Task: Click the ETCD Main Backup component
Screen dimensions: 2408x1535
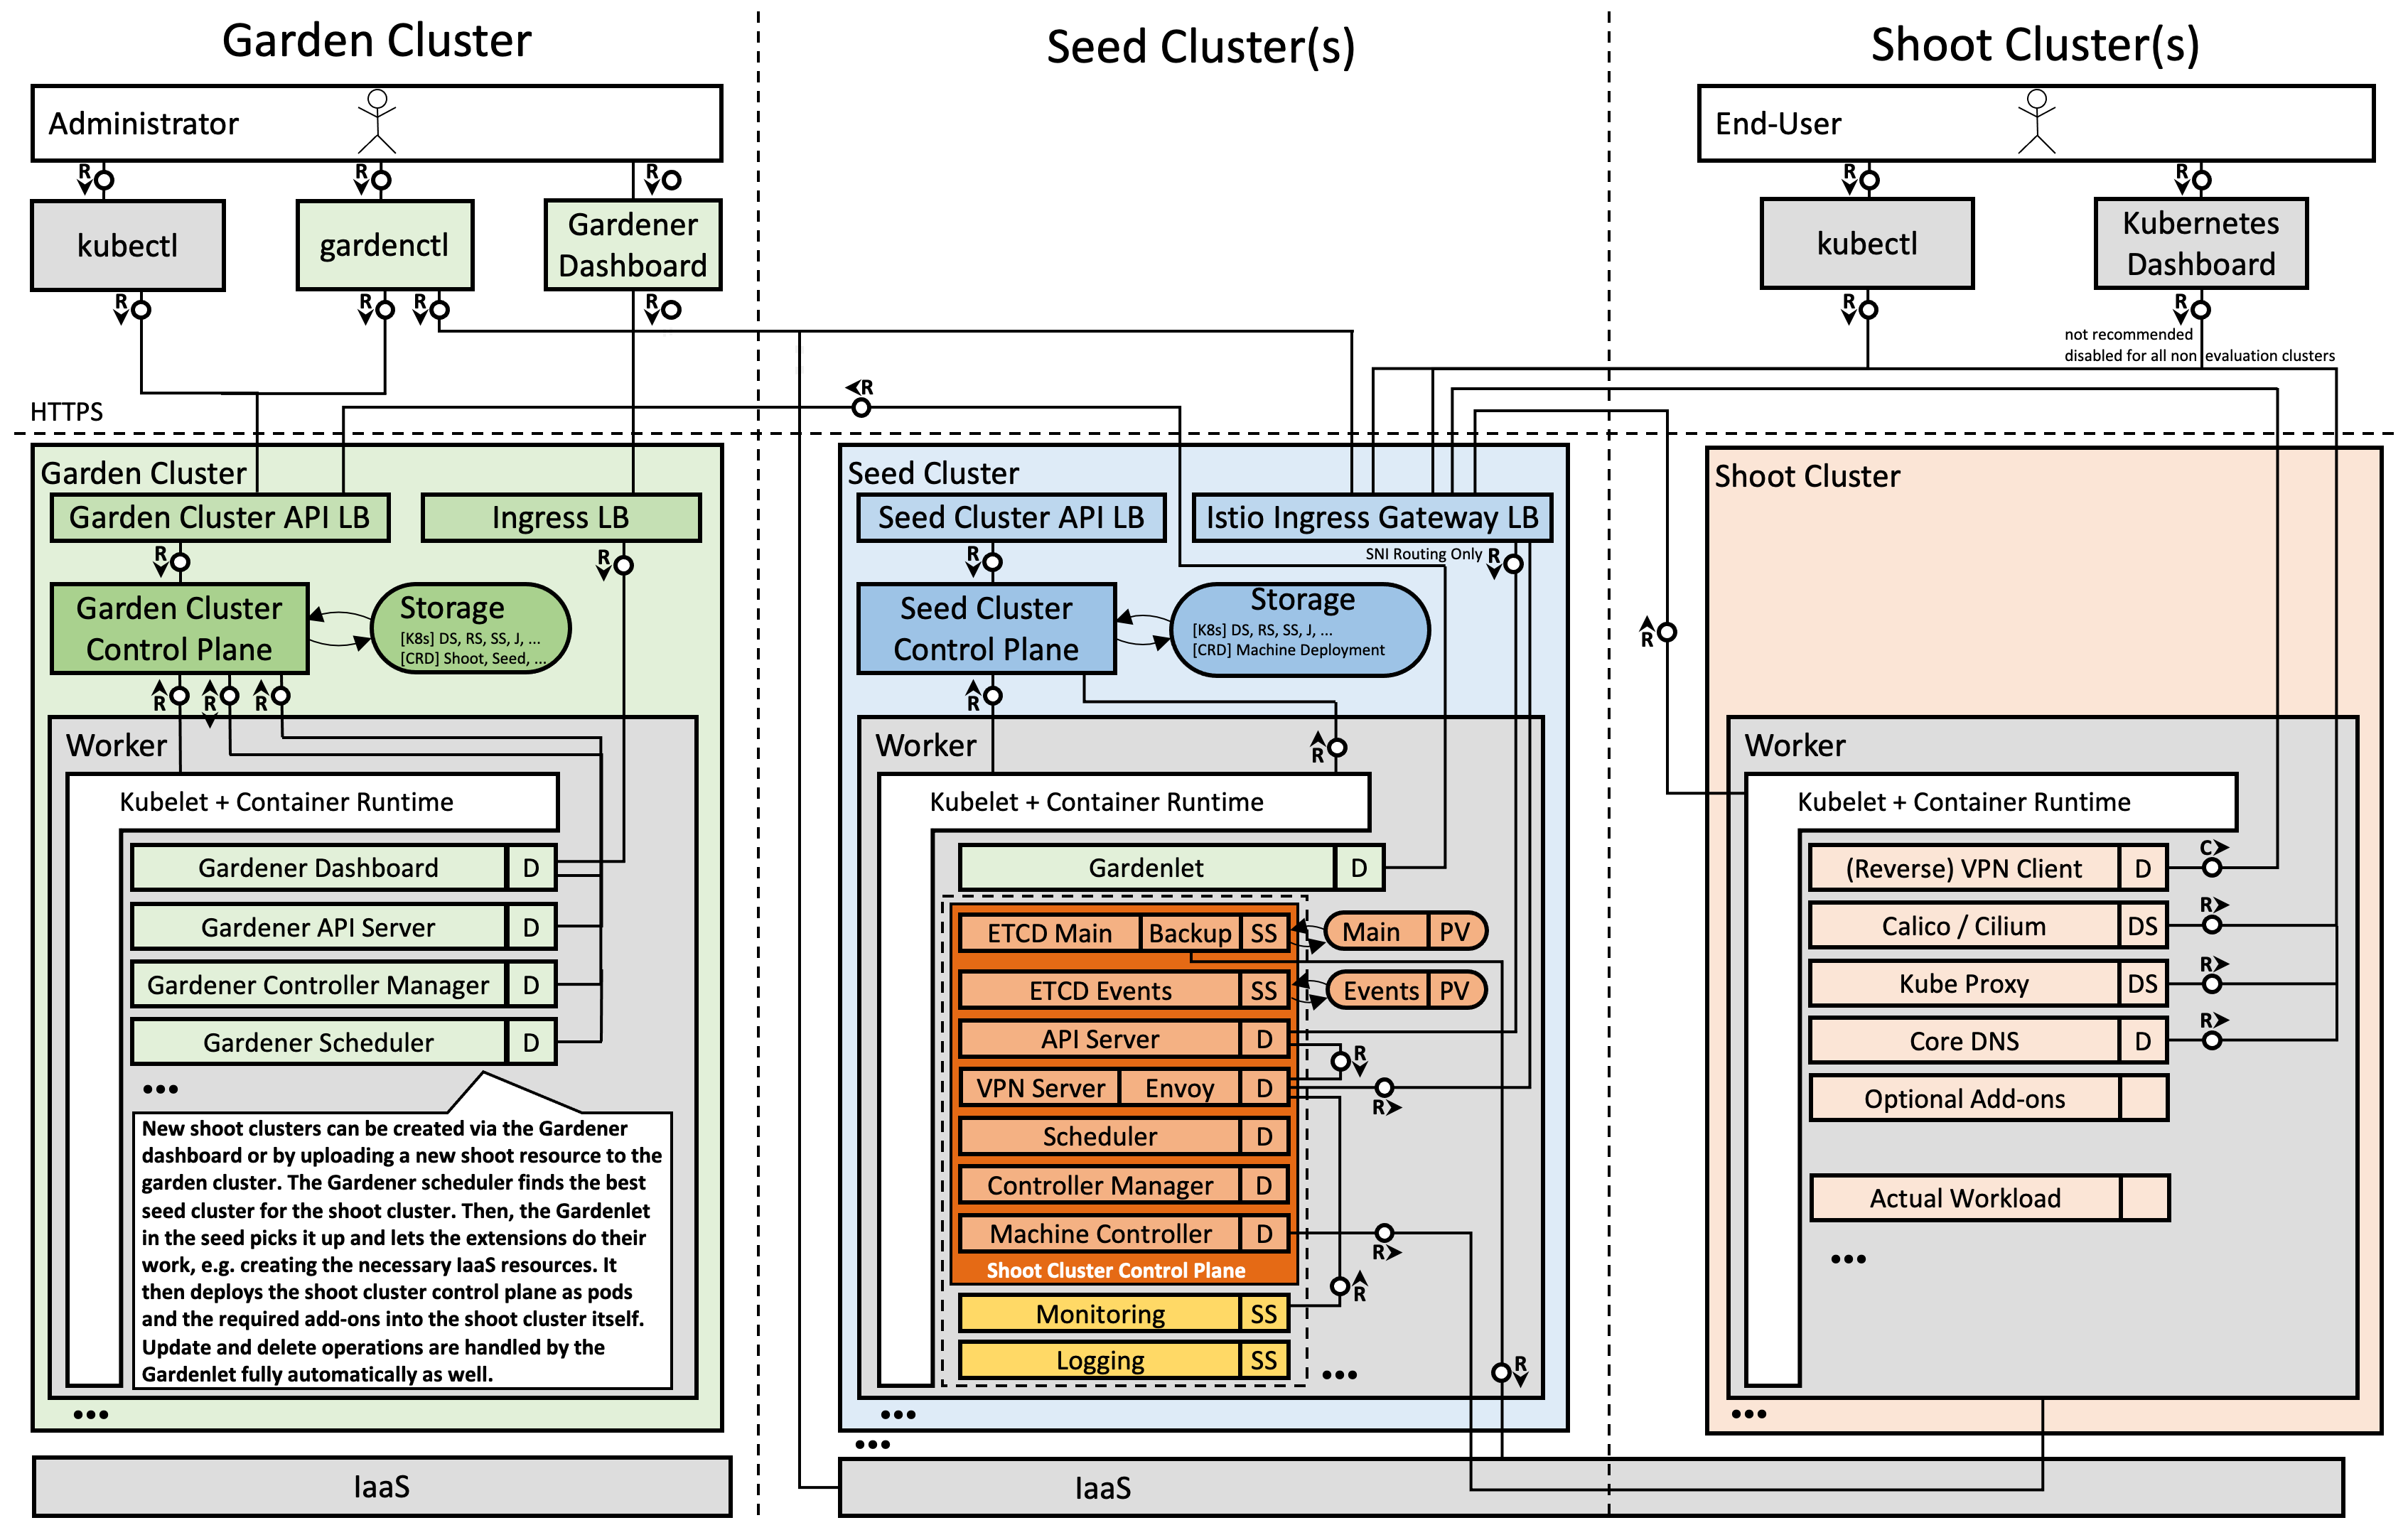Action: click(x=1189, y=932)
